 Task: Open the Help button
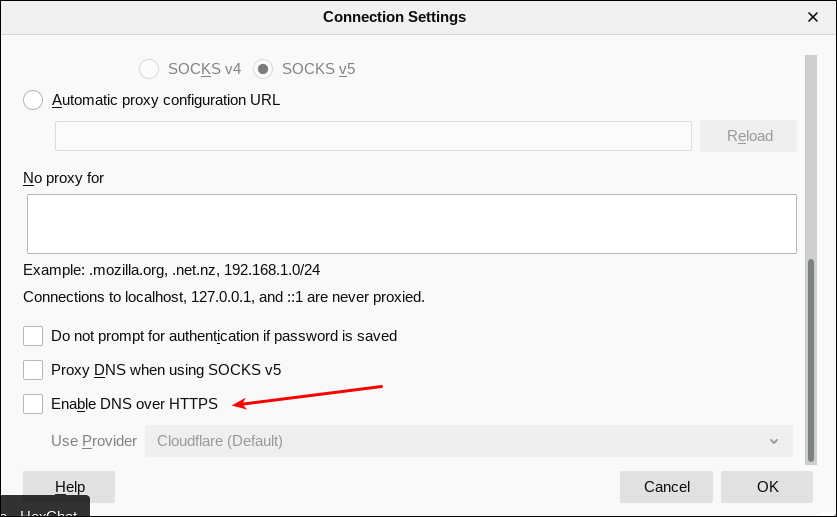[69, 487]
